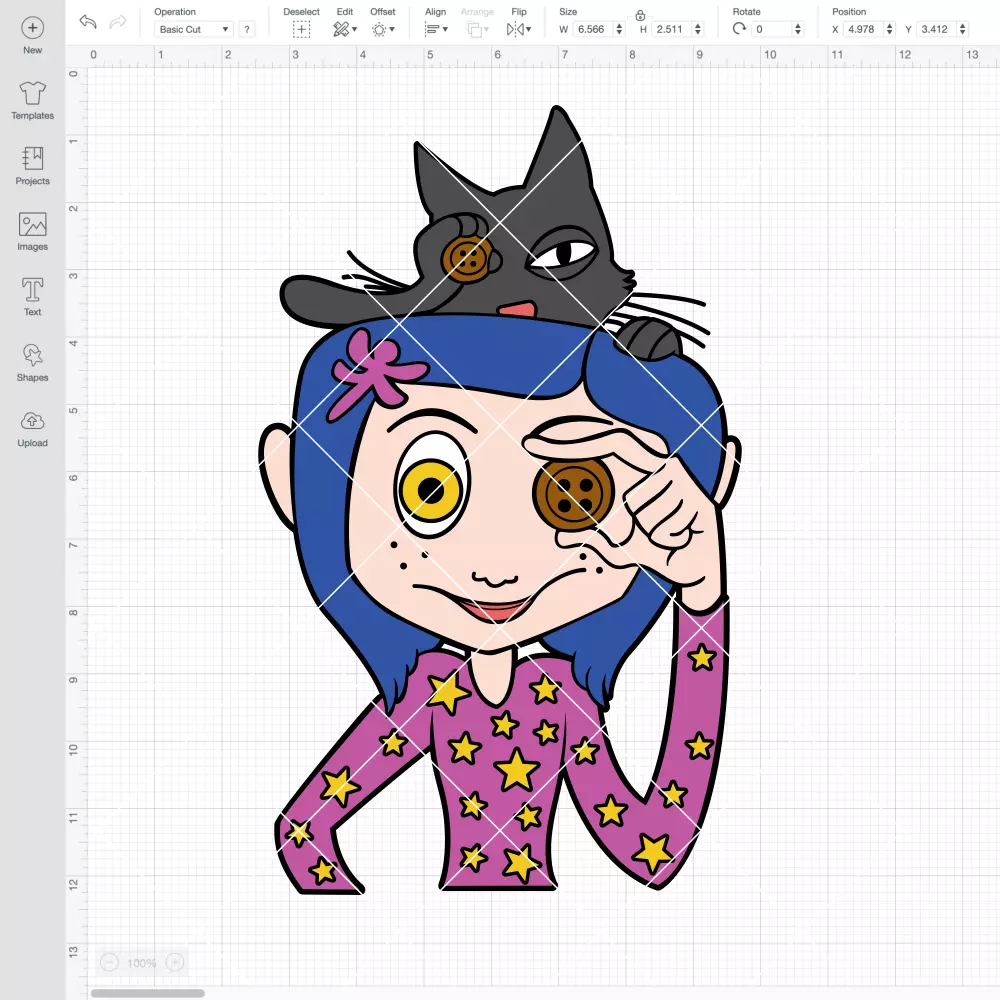Click the Rotate angle field

pos(772,29)
